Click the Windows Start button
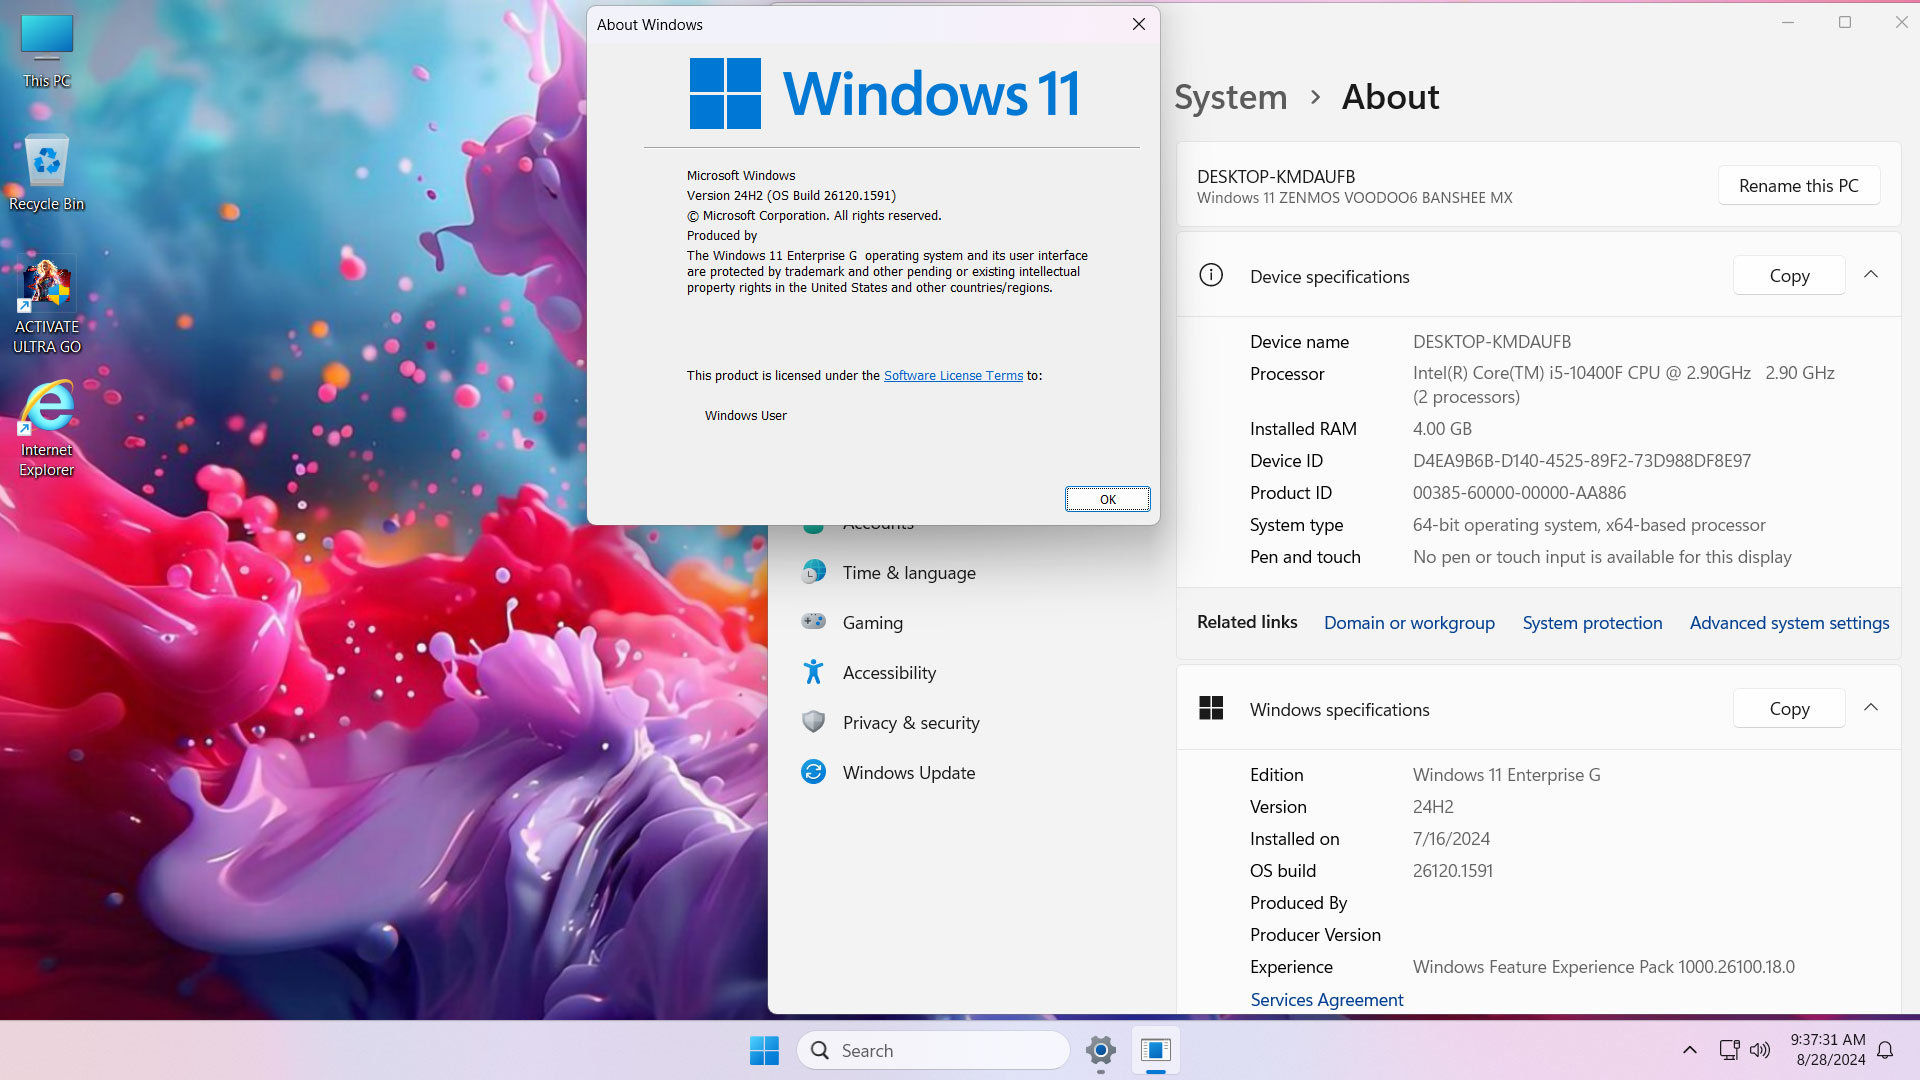The height and width of the screenshot is (1080, 1920). pyautogui.click(x=765, y=1050)
